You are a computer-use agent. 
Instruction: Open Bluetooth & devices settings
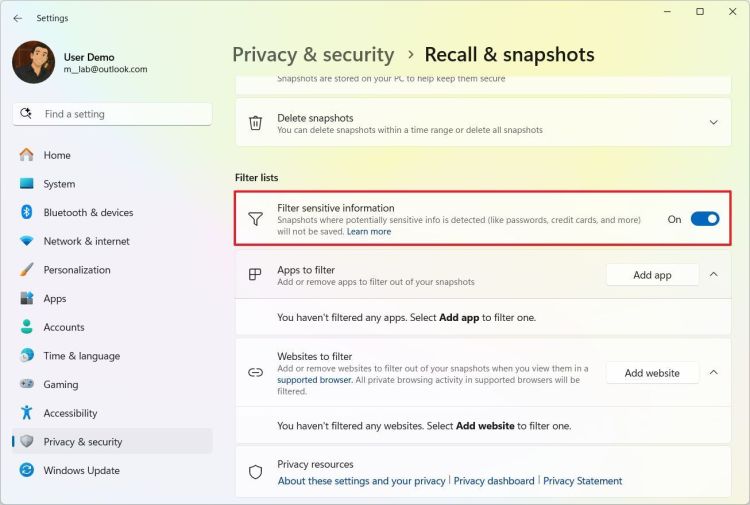[88, 212]
